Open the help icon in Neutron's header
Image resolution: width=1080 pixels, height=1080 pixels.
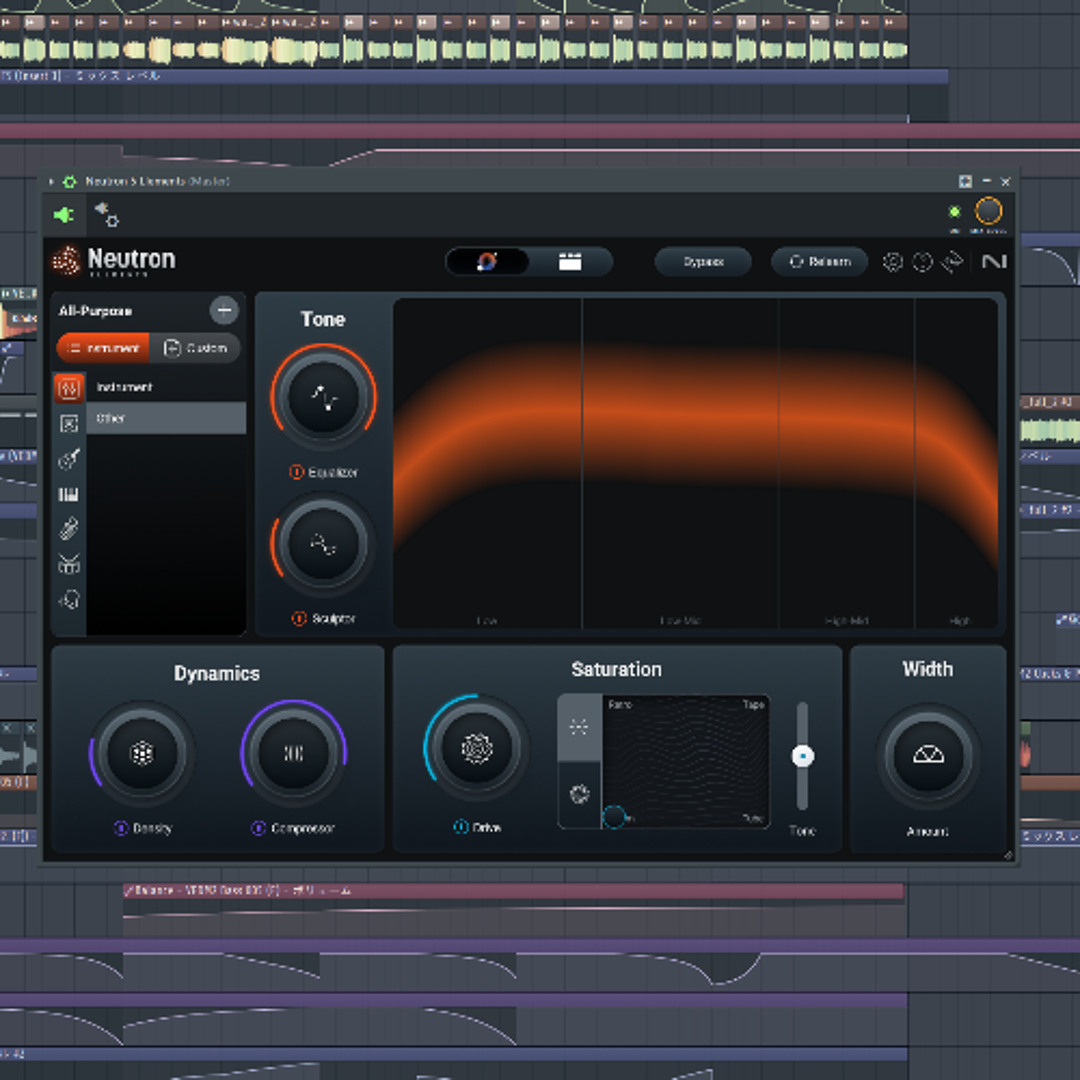tap(921, 262)
